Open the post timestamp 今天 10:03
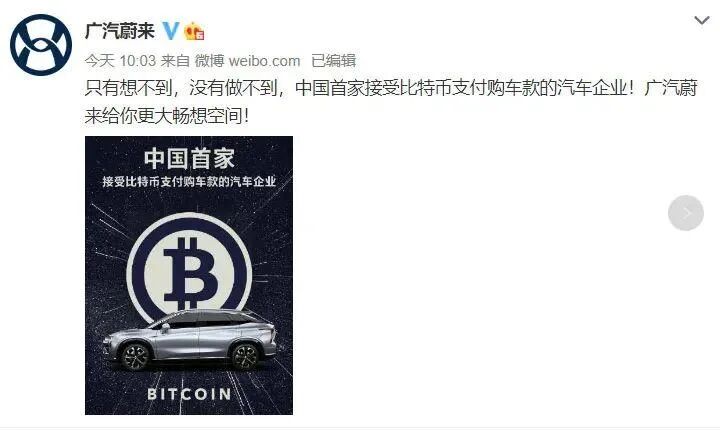This screenshot has height=430, width=720. tap(121, 61)
